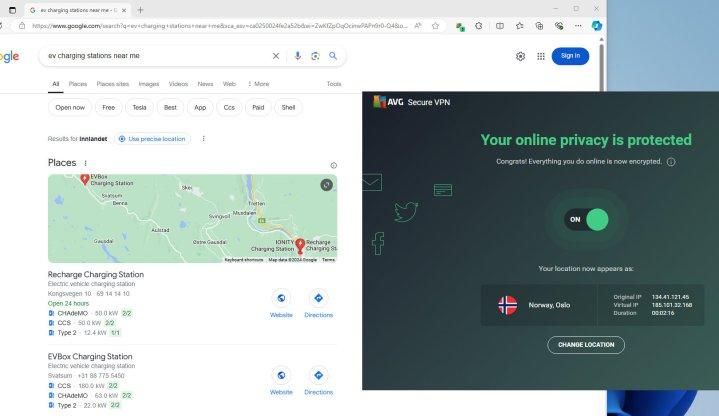Select the Videos search tab
The image size is (719, 416).
click(x=178, y=84)
